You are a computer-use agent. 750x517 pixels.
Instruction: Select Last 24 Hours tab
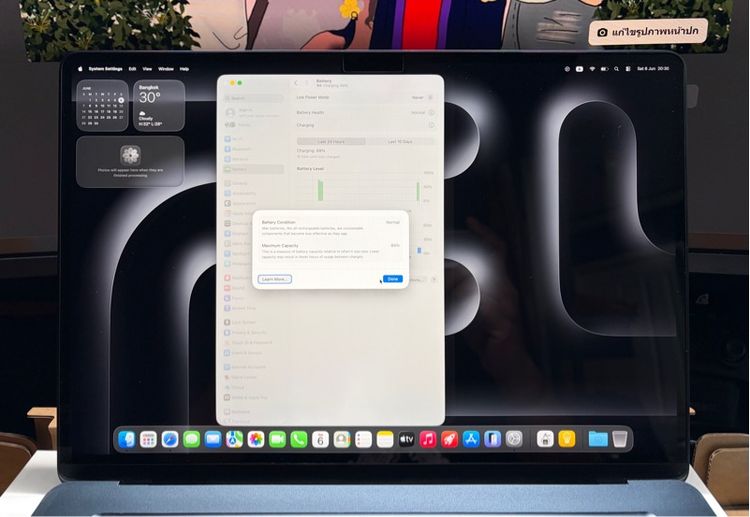point(331,142)
